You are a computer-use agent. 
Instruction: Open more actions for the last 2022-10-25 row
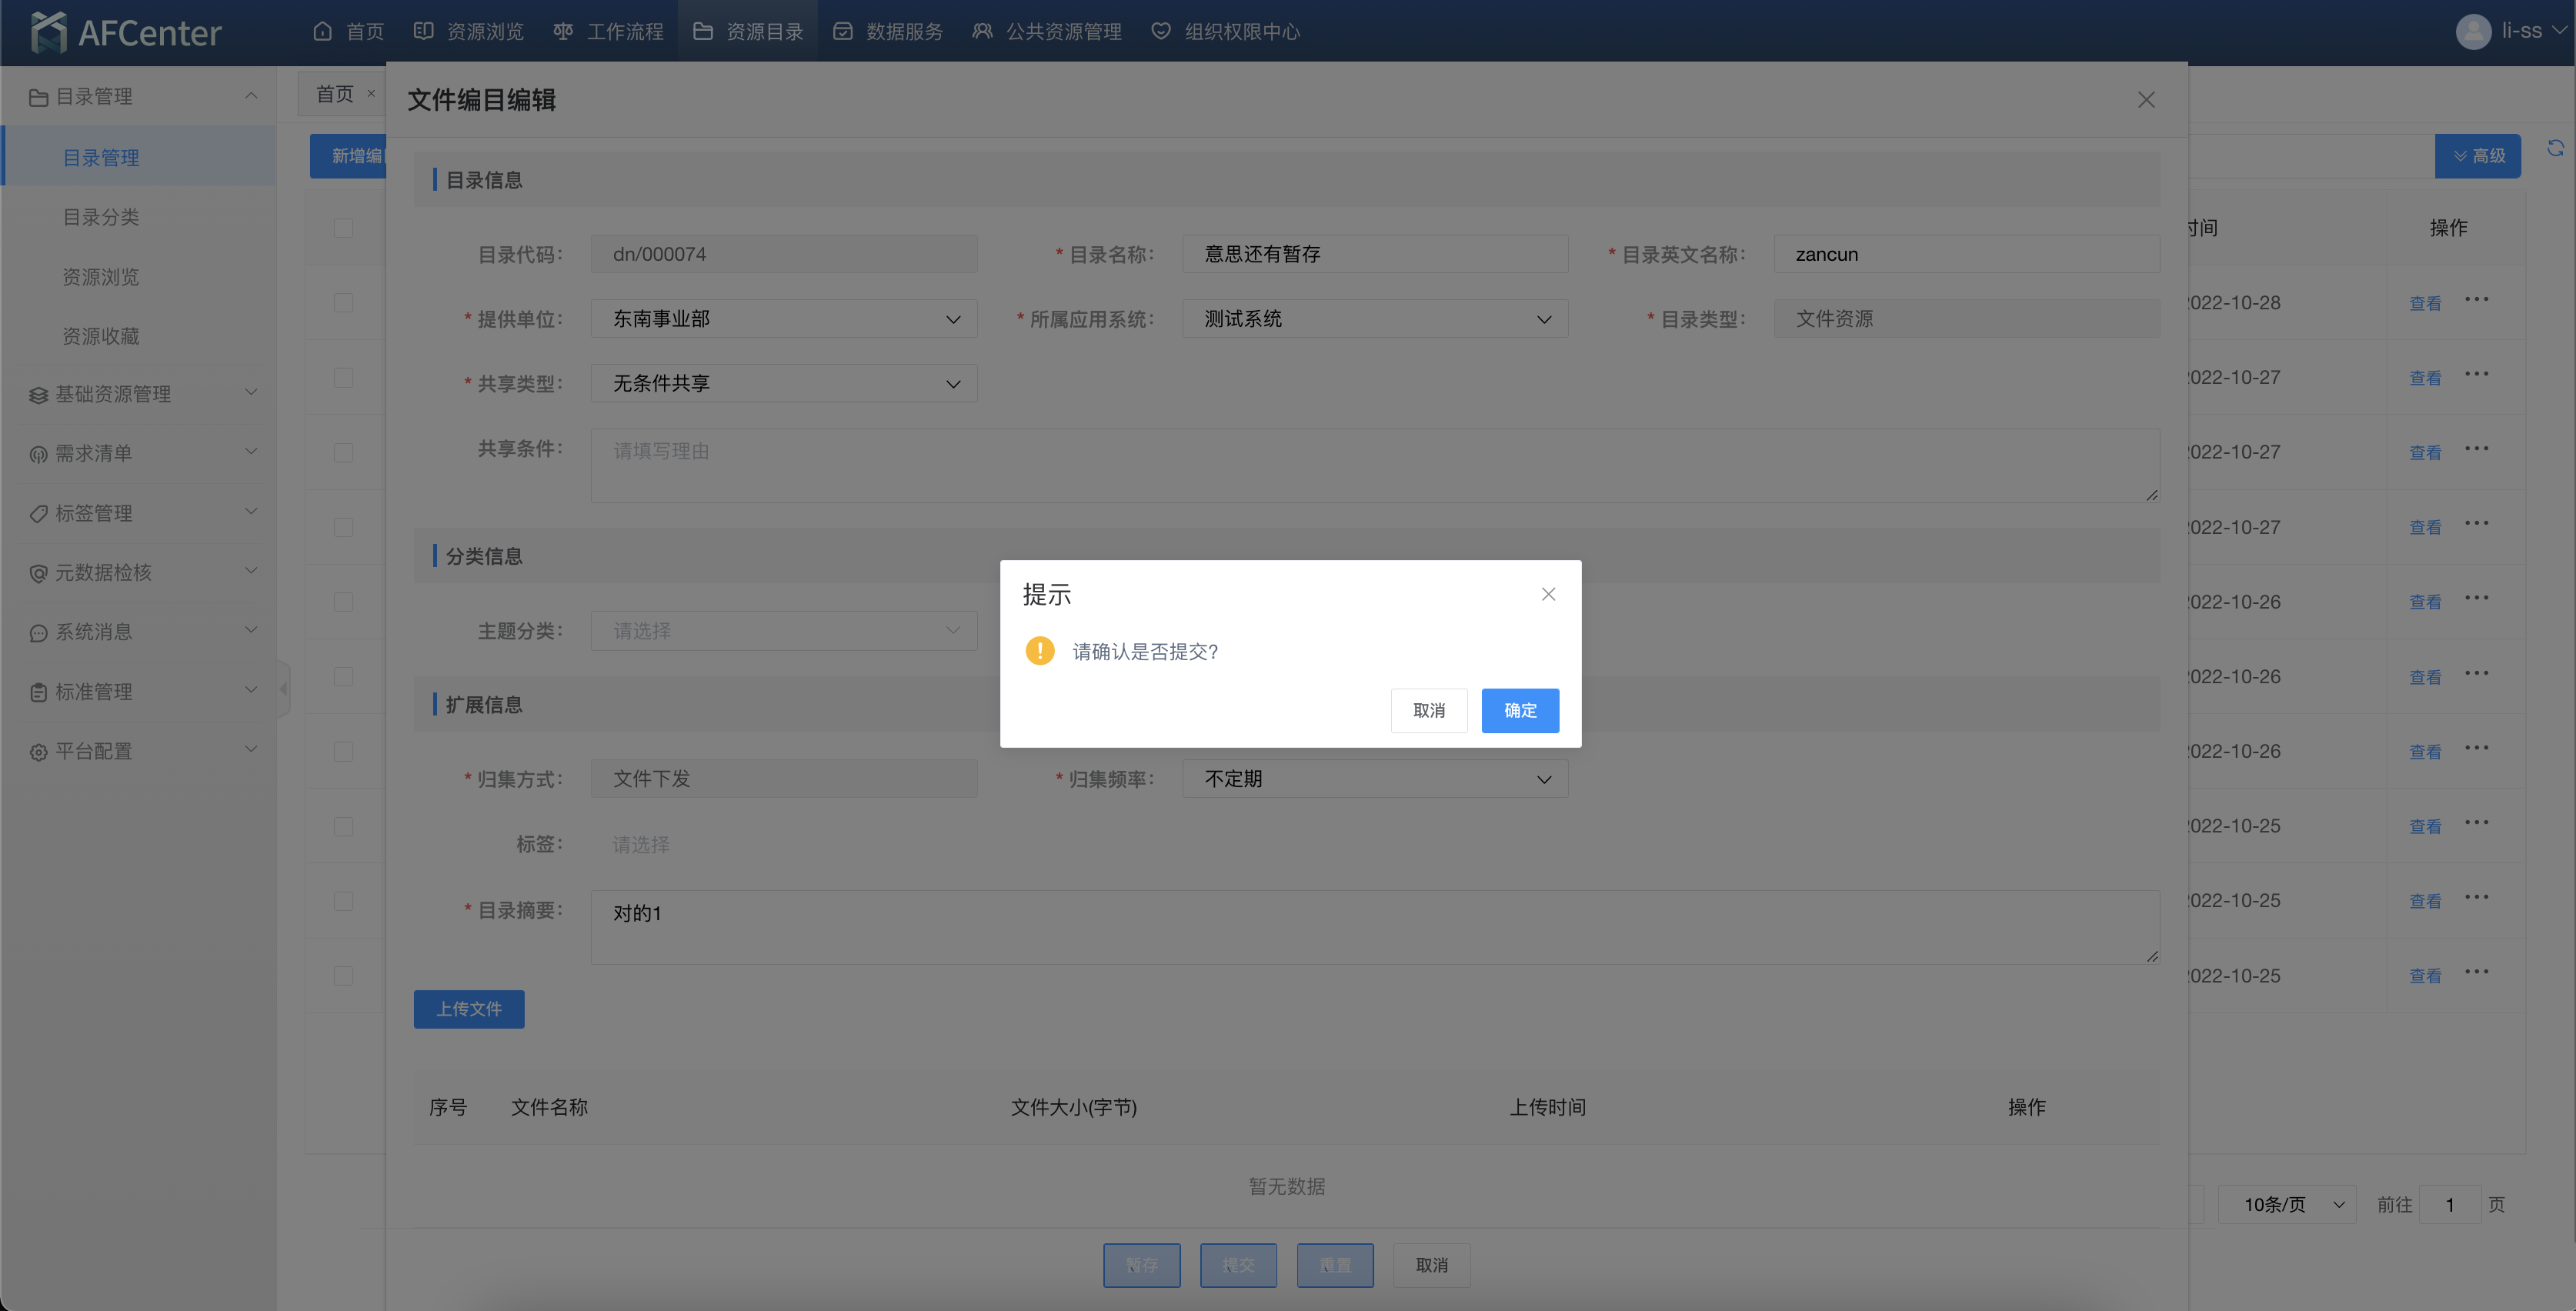coord(2477,972)
